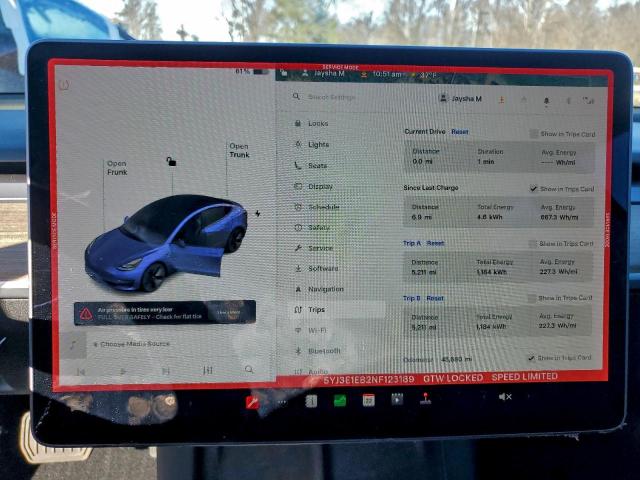This screenshot has width=640, height=480.
Task: Open the Display settings menu
Action: click(x=314, y=186)
